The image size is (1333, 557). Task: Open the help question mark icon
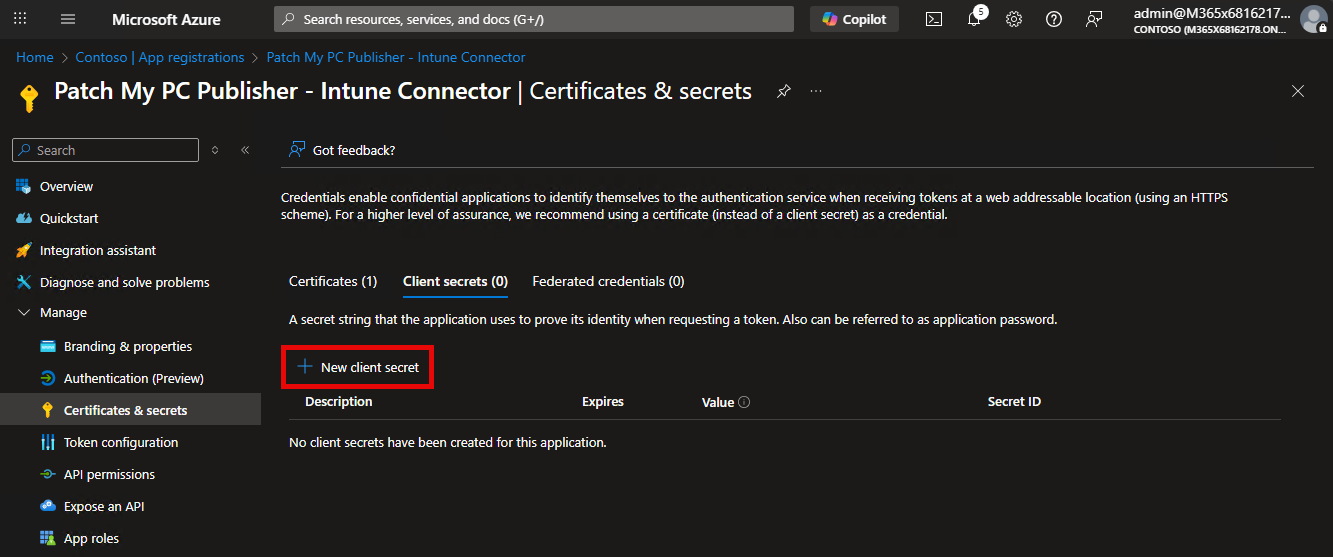click(x=1054, y=19)
